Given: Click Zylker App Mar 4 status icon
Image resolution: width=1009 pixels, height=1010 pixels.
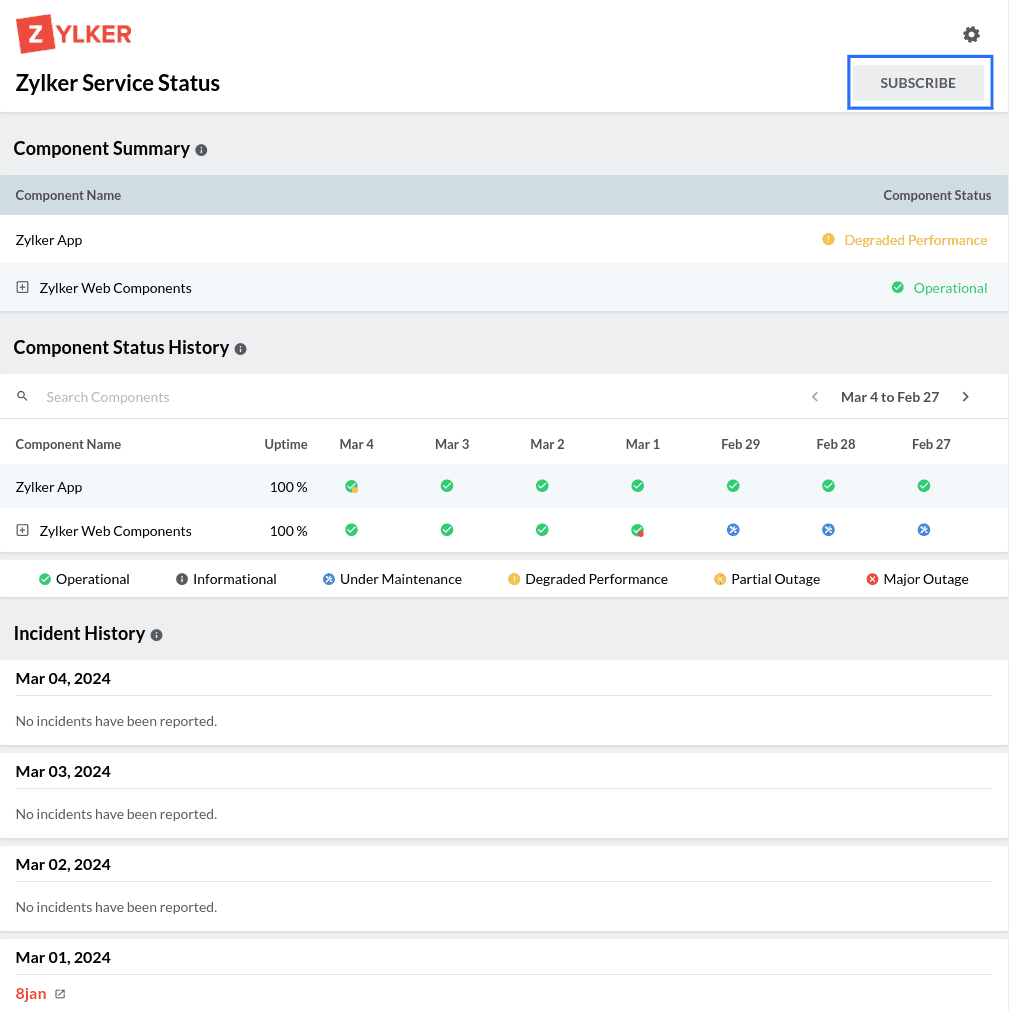Looking at the screenshot, I should click(x=352, y=487).
